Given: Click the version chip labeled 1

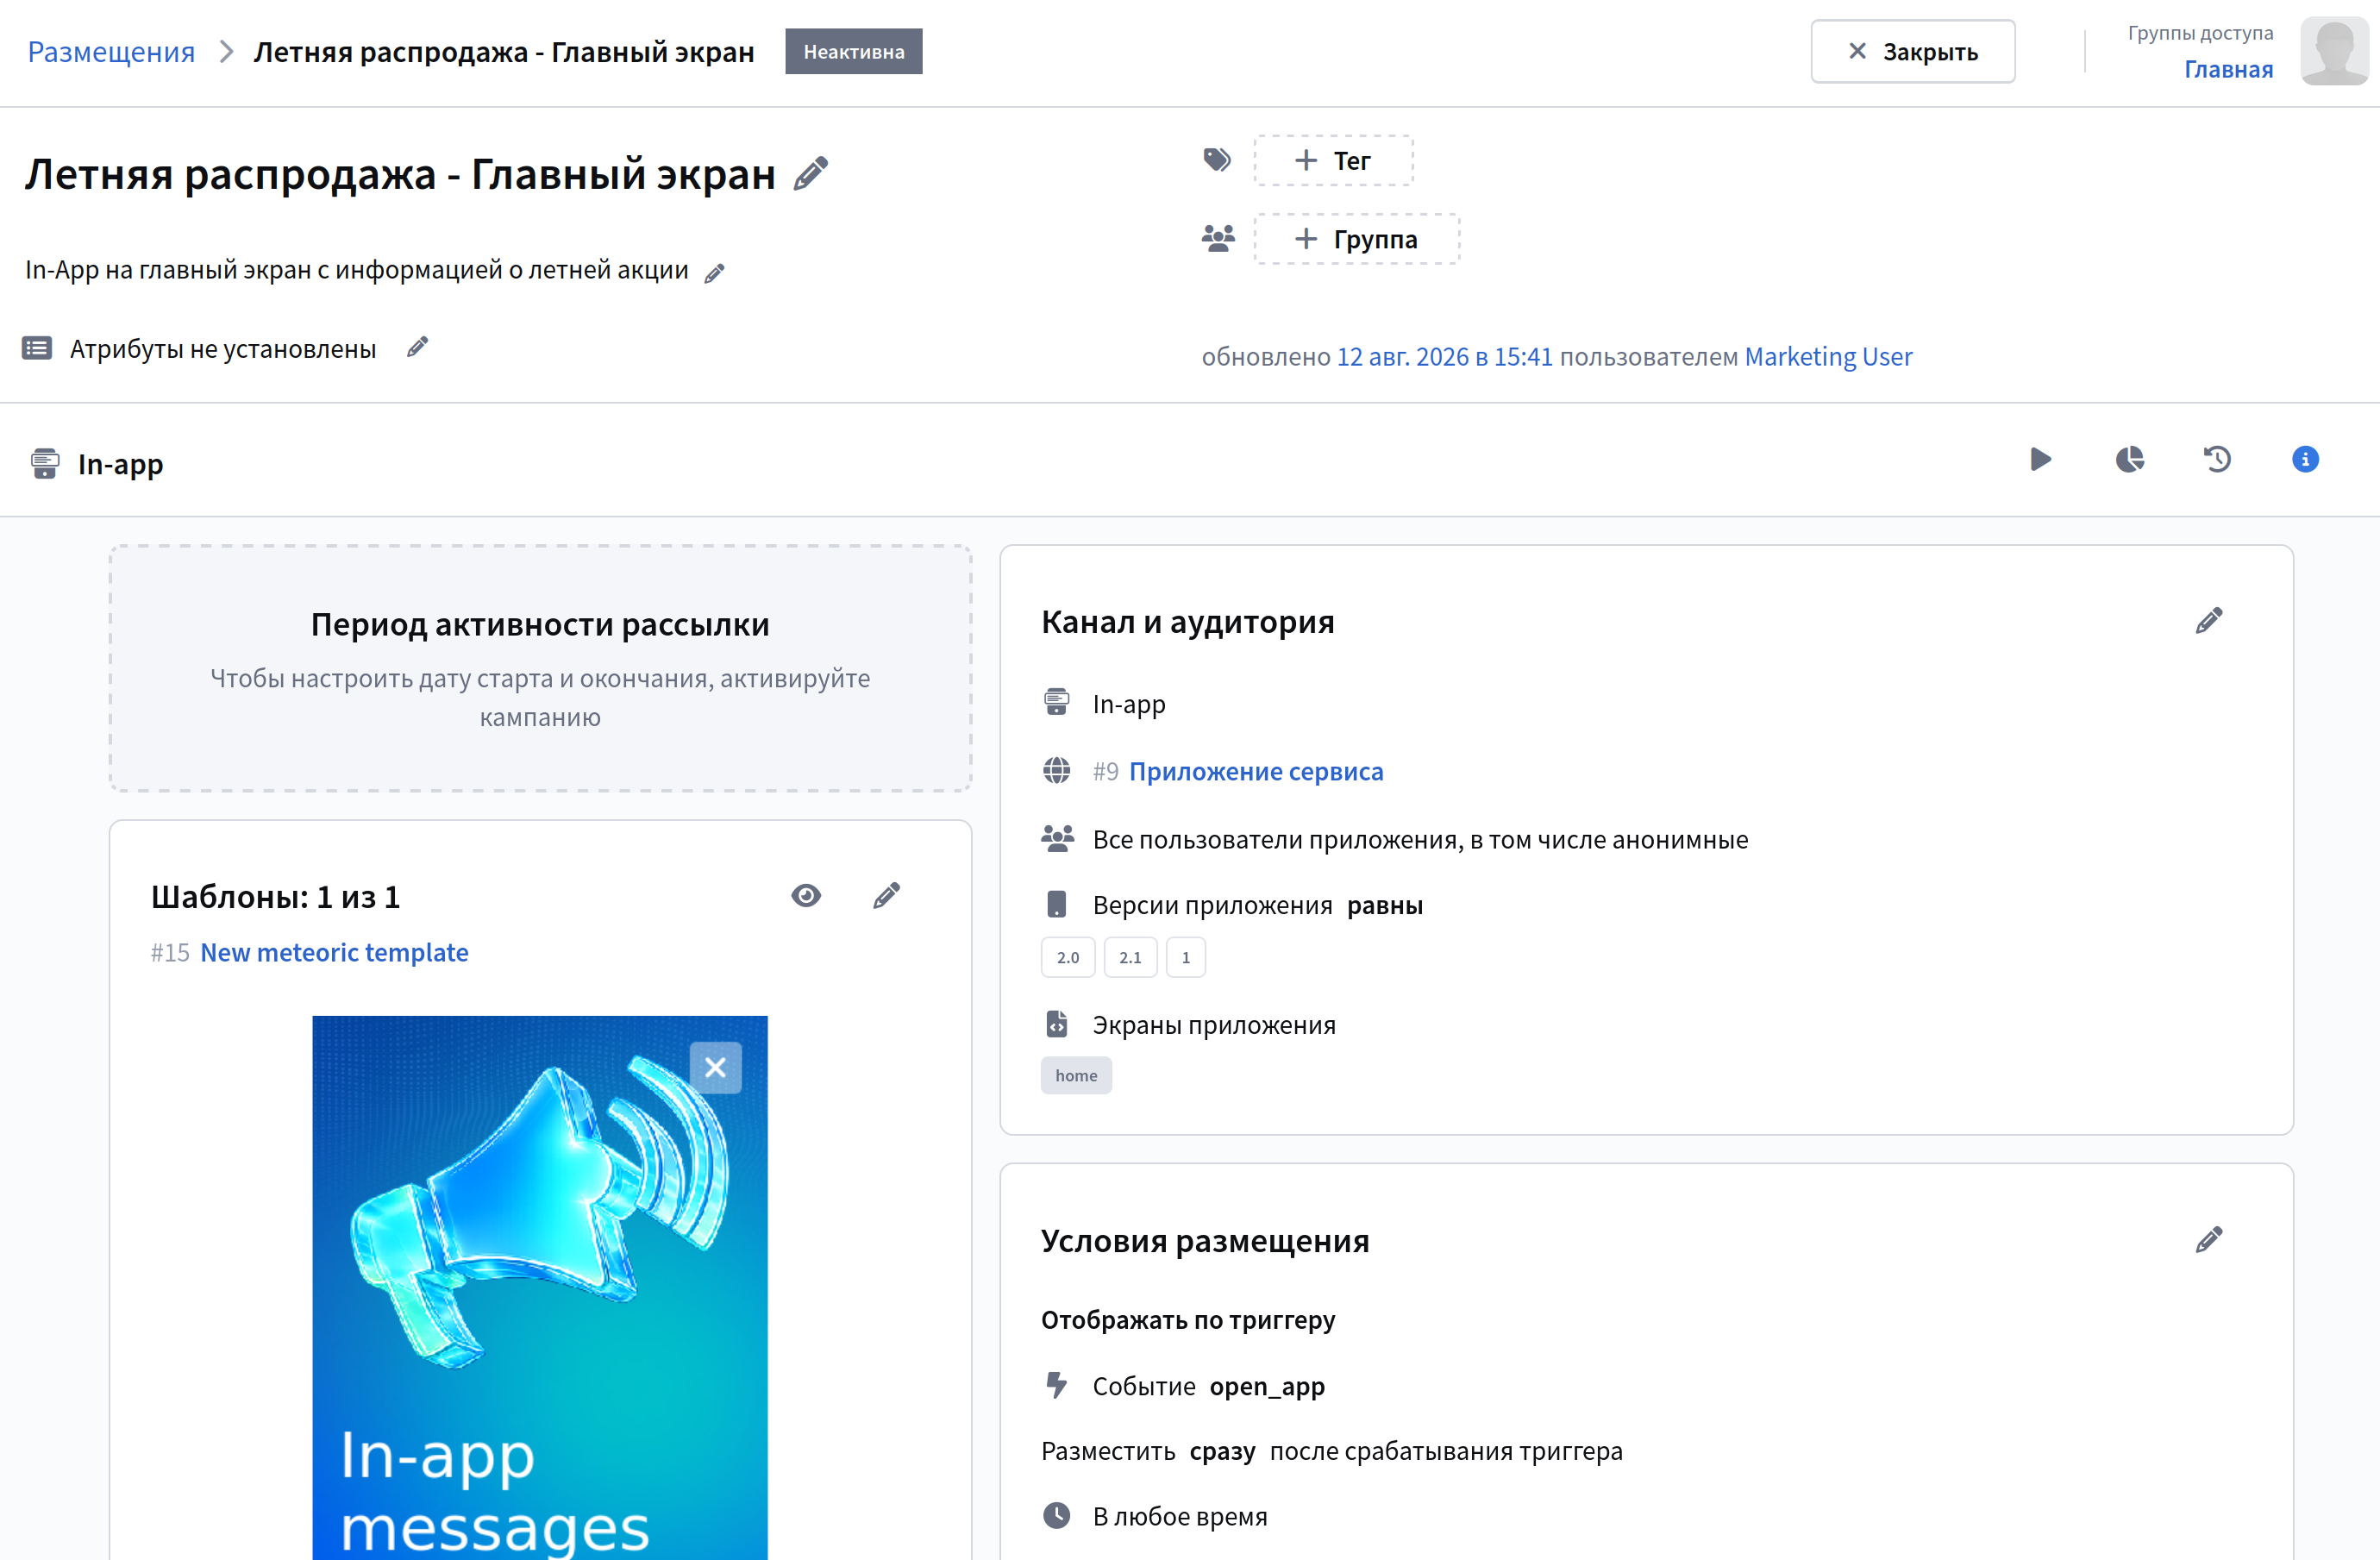Looking at the screenshot, I should point(1186,957).
